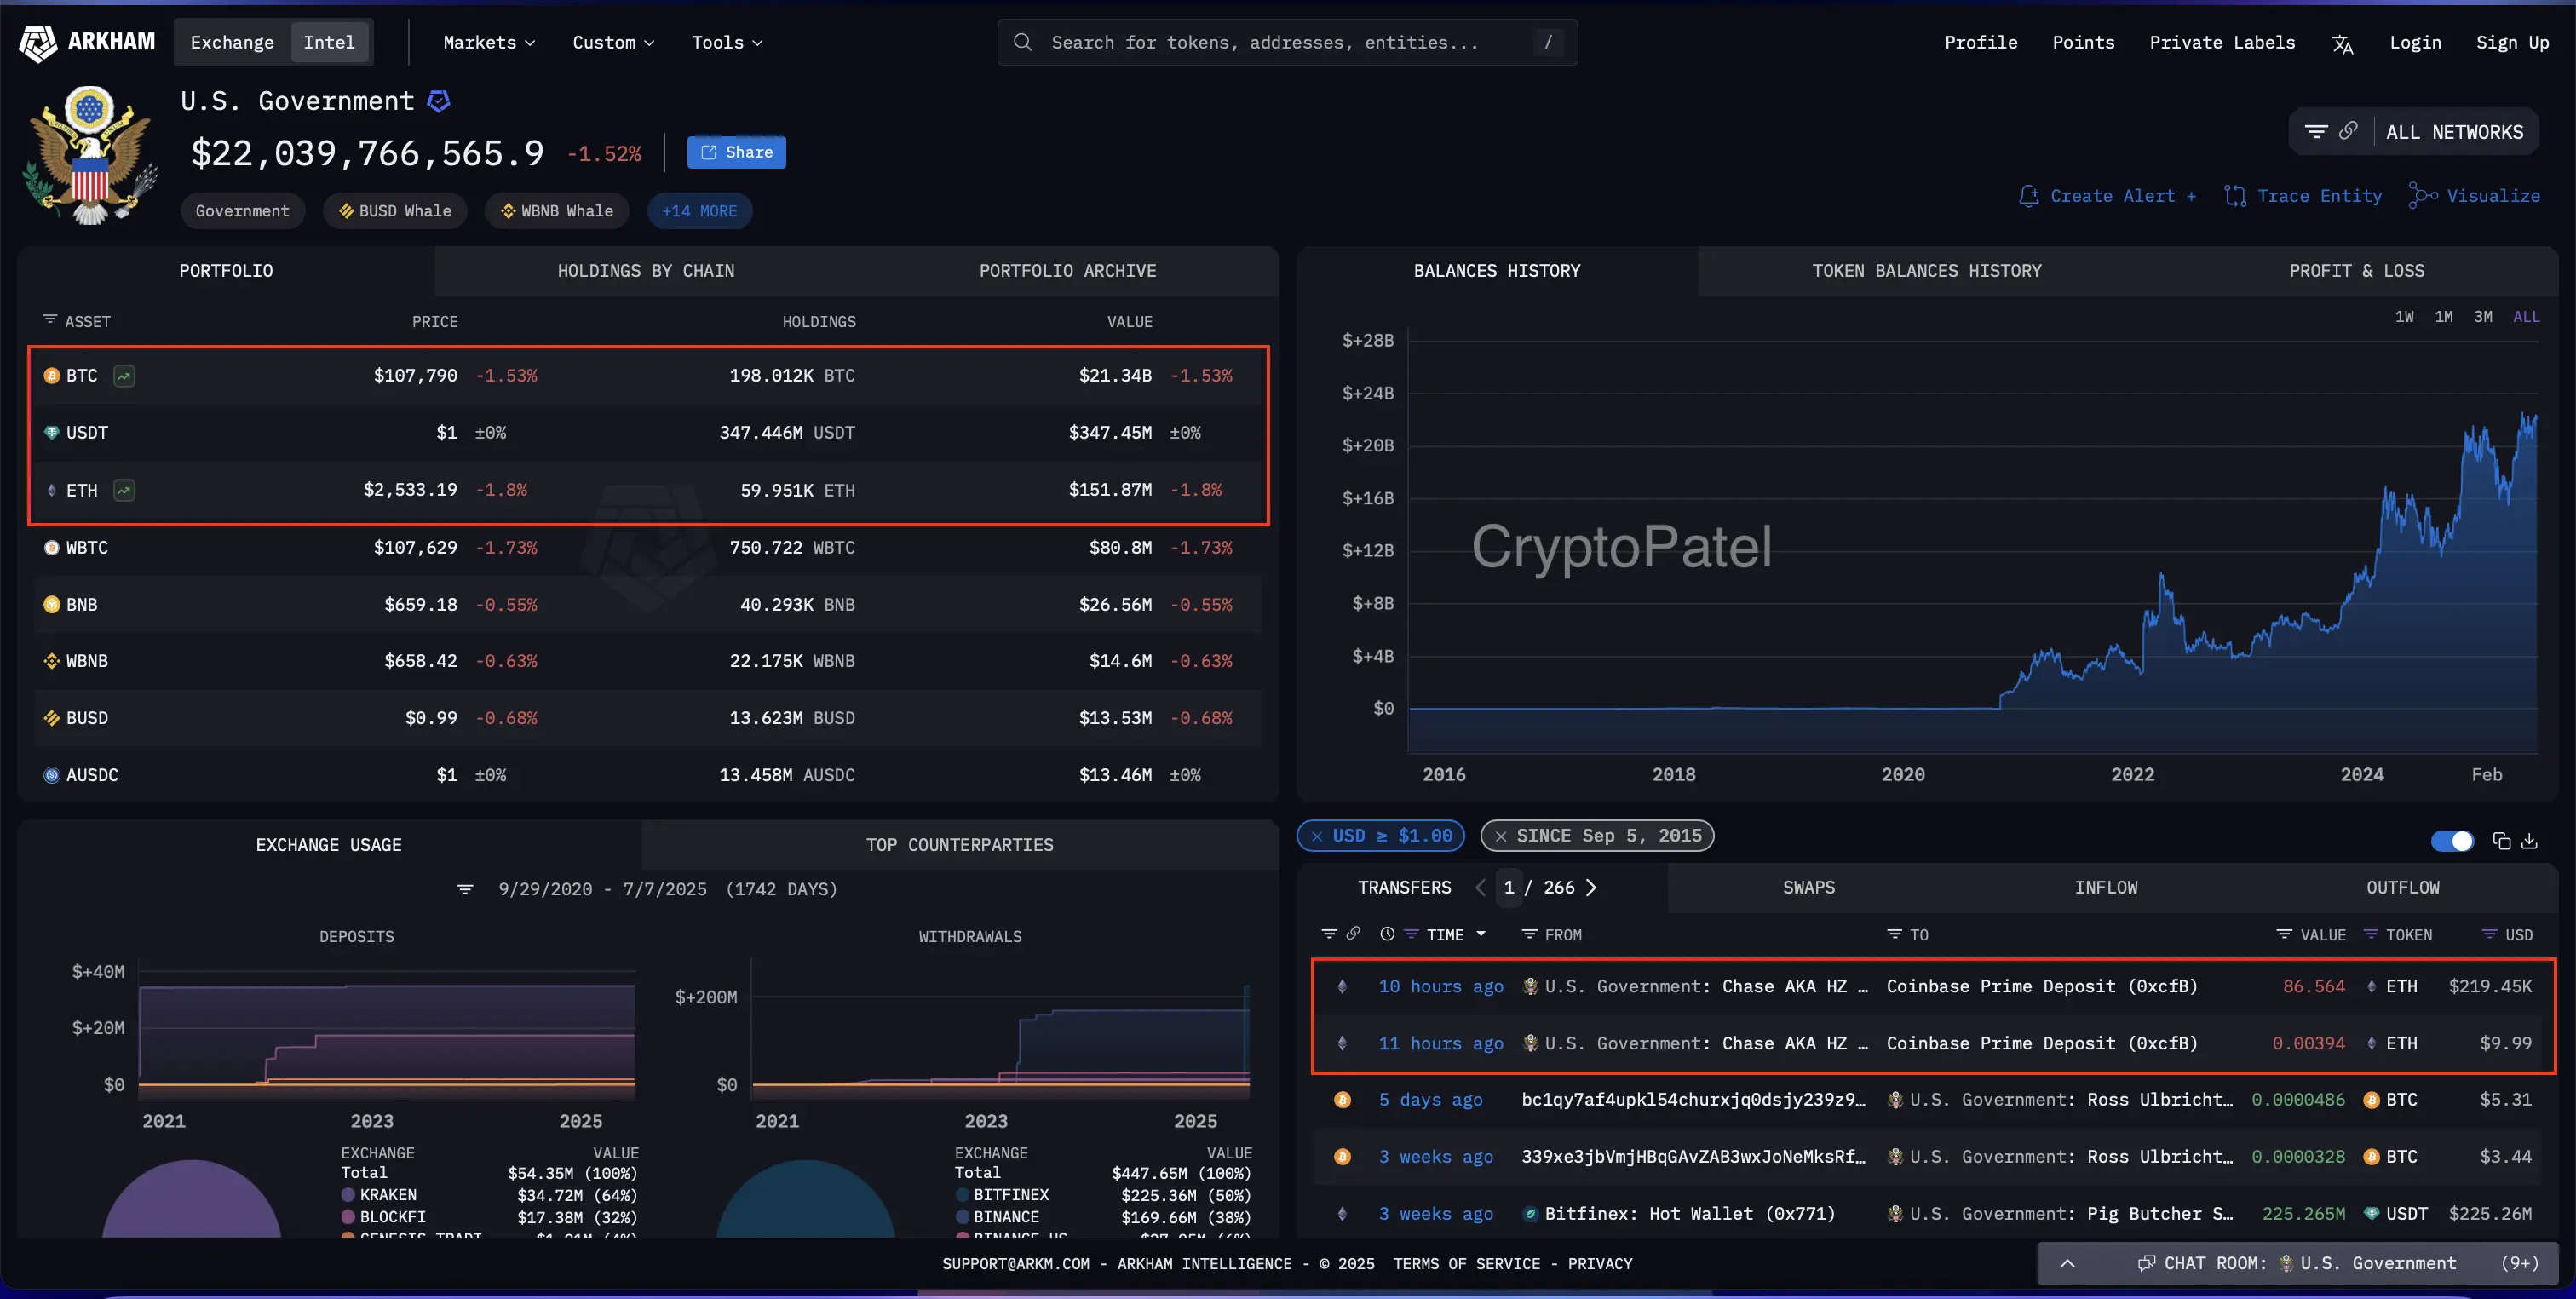Download transfers with the download icon
This screenshot has height=1299, width=2576.
coord(2529,841)
